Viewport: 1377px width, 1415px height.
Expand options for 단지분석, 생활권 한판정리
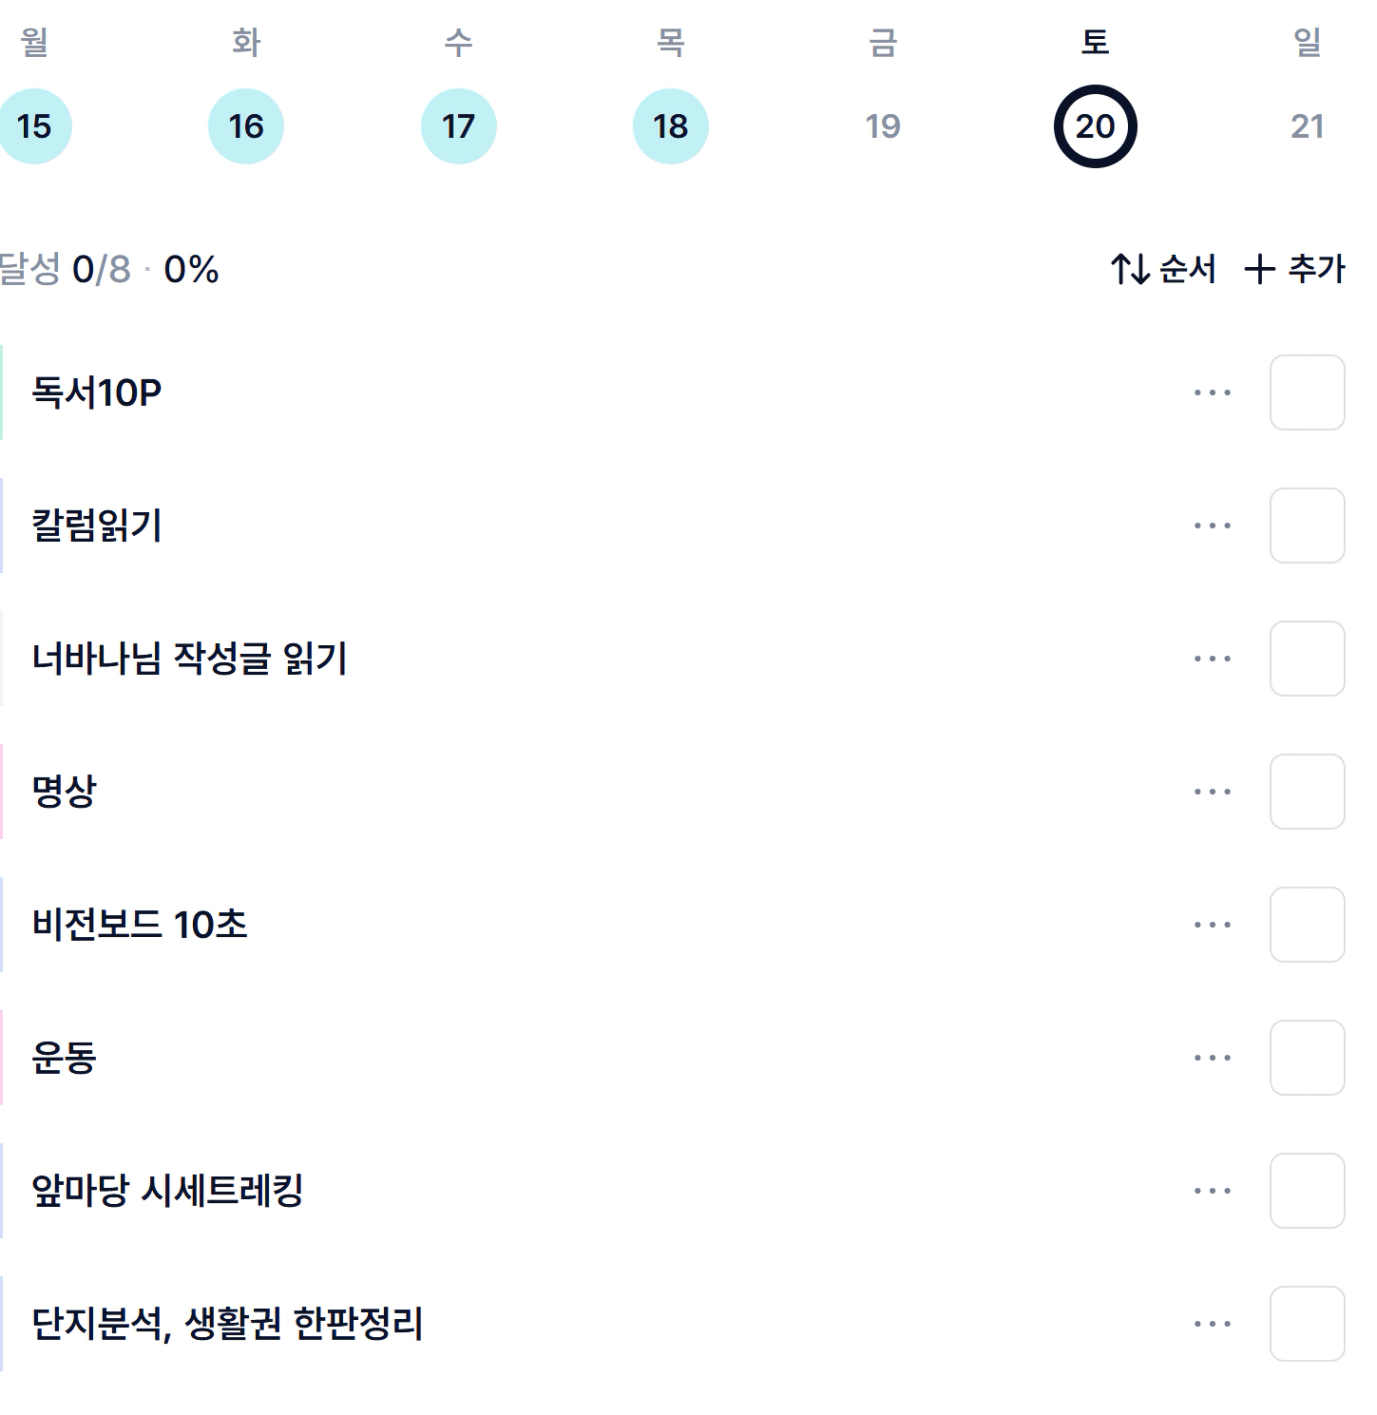click(x=1212, y=1324)
